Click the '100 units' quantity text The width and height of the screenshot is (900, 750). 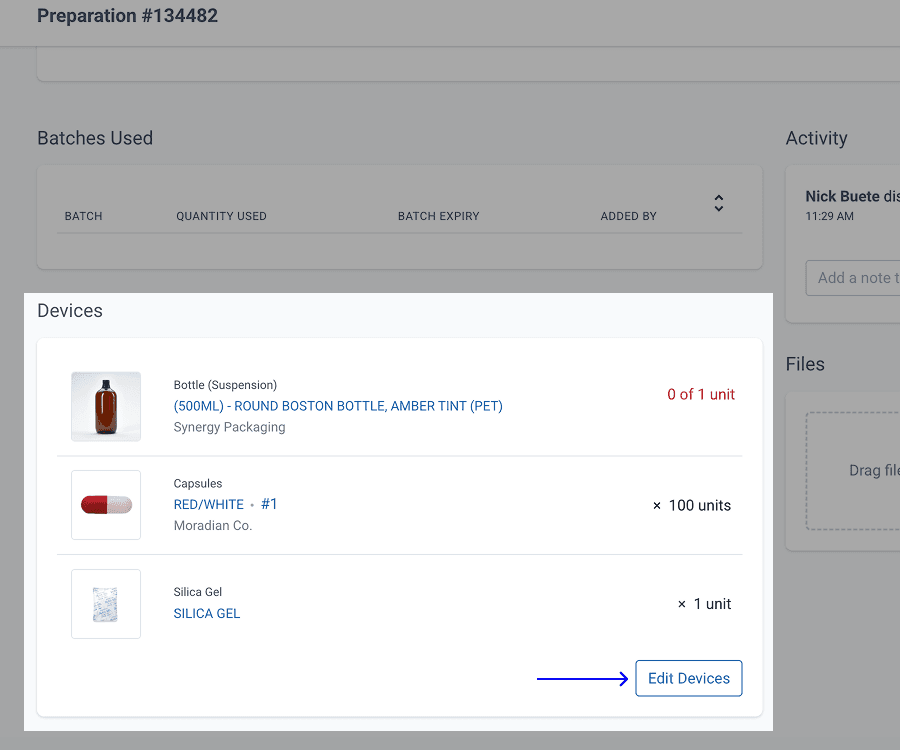click(700, 505)
